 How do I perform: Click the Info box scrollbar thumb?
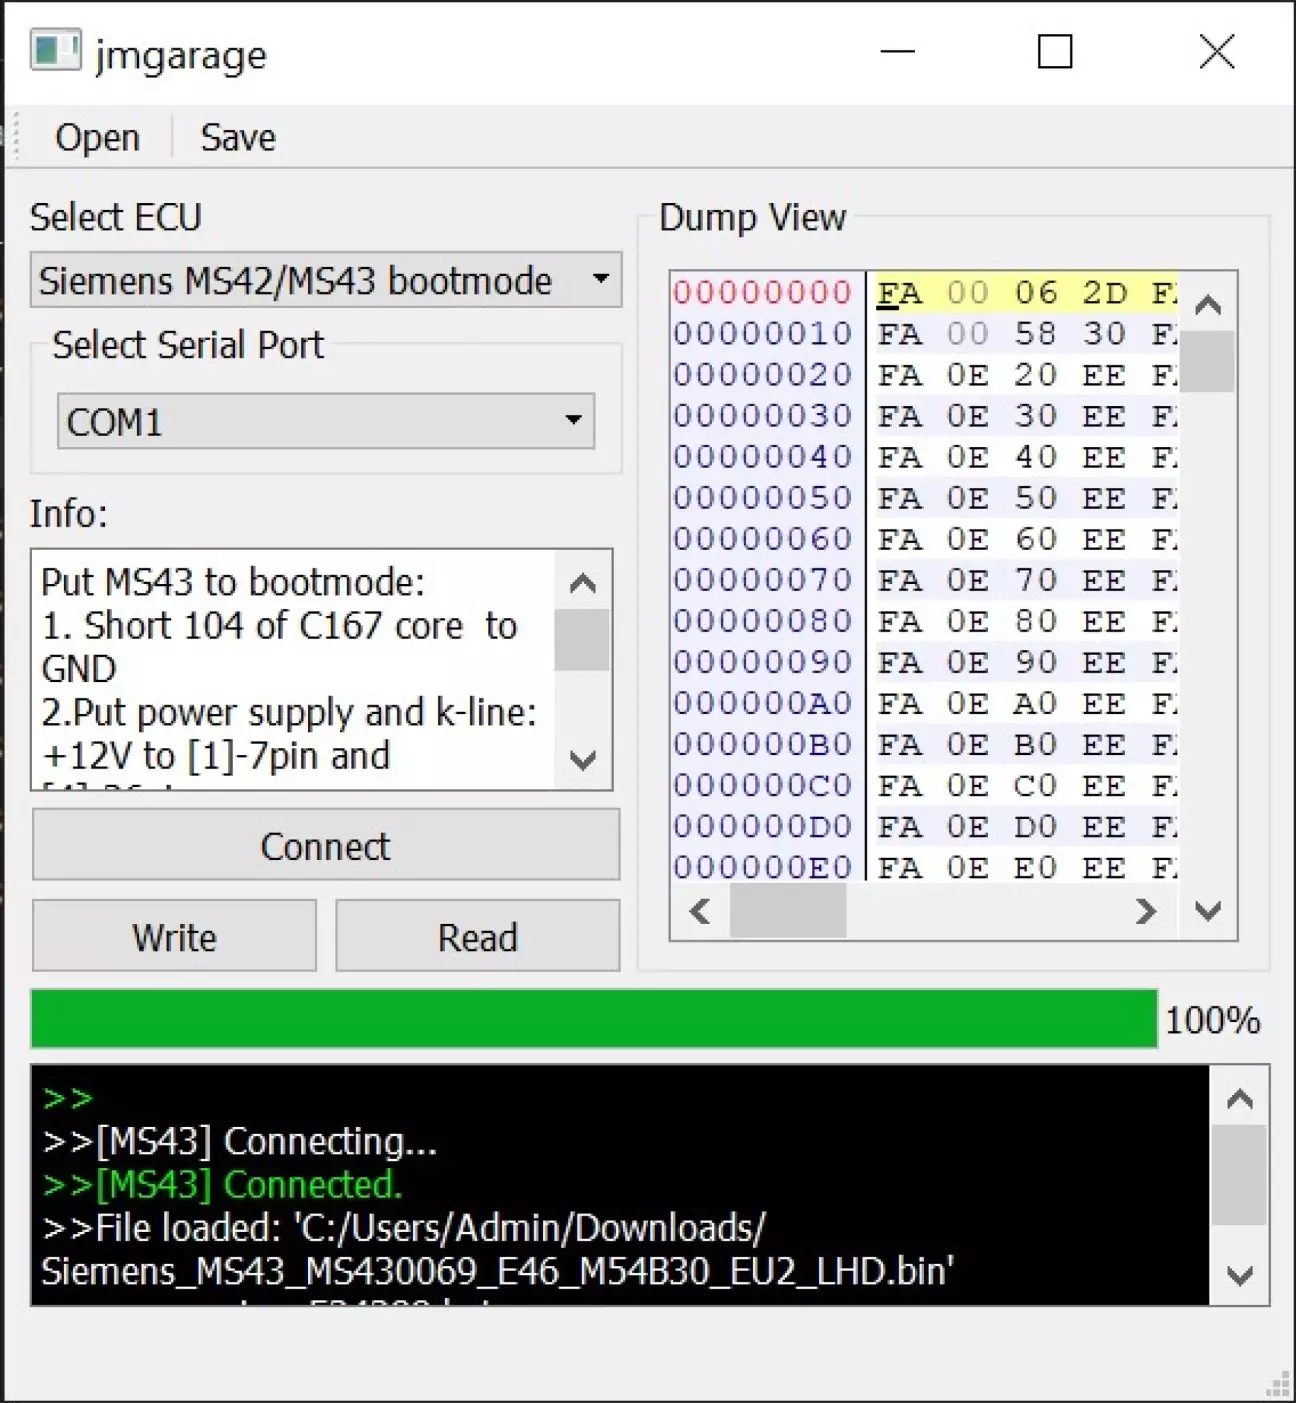[583, 640]
